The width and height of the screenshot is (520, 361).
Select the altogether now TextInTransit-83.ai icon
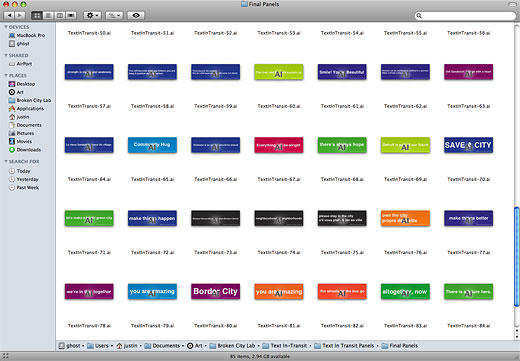click(405, 291)
